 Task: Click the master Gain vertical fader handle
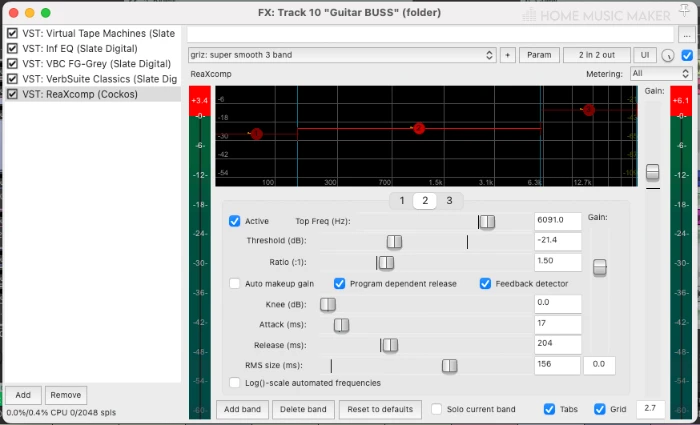653,172
